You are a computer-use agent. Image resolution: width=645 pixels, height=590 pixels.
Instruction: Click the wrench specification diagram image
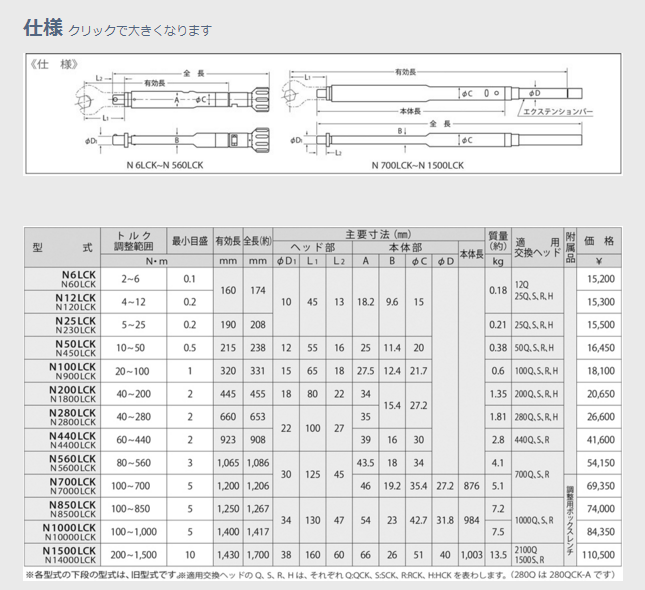pyautogui.click(x=323, y=114)
